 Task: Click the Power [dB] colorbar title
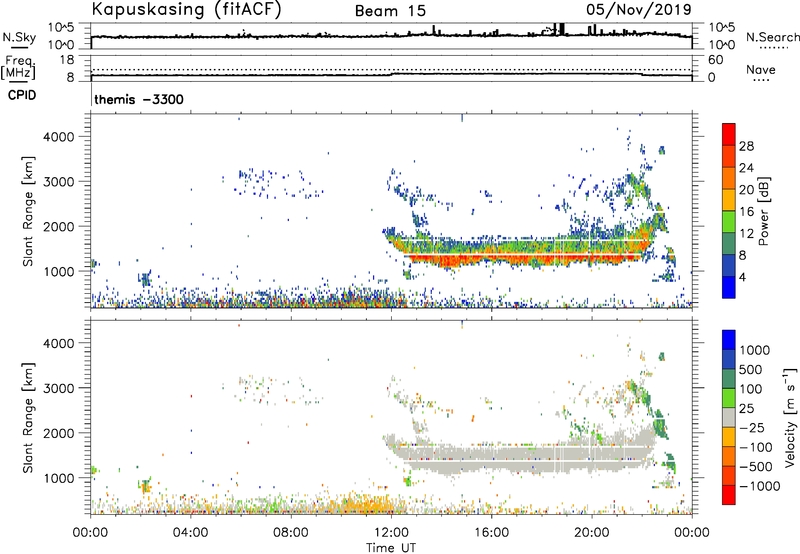763,211
